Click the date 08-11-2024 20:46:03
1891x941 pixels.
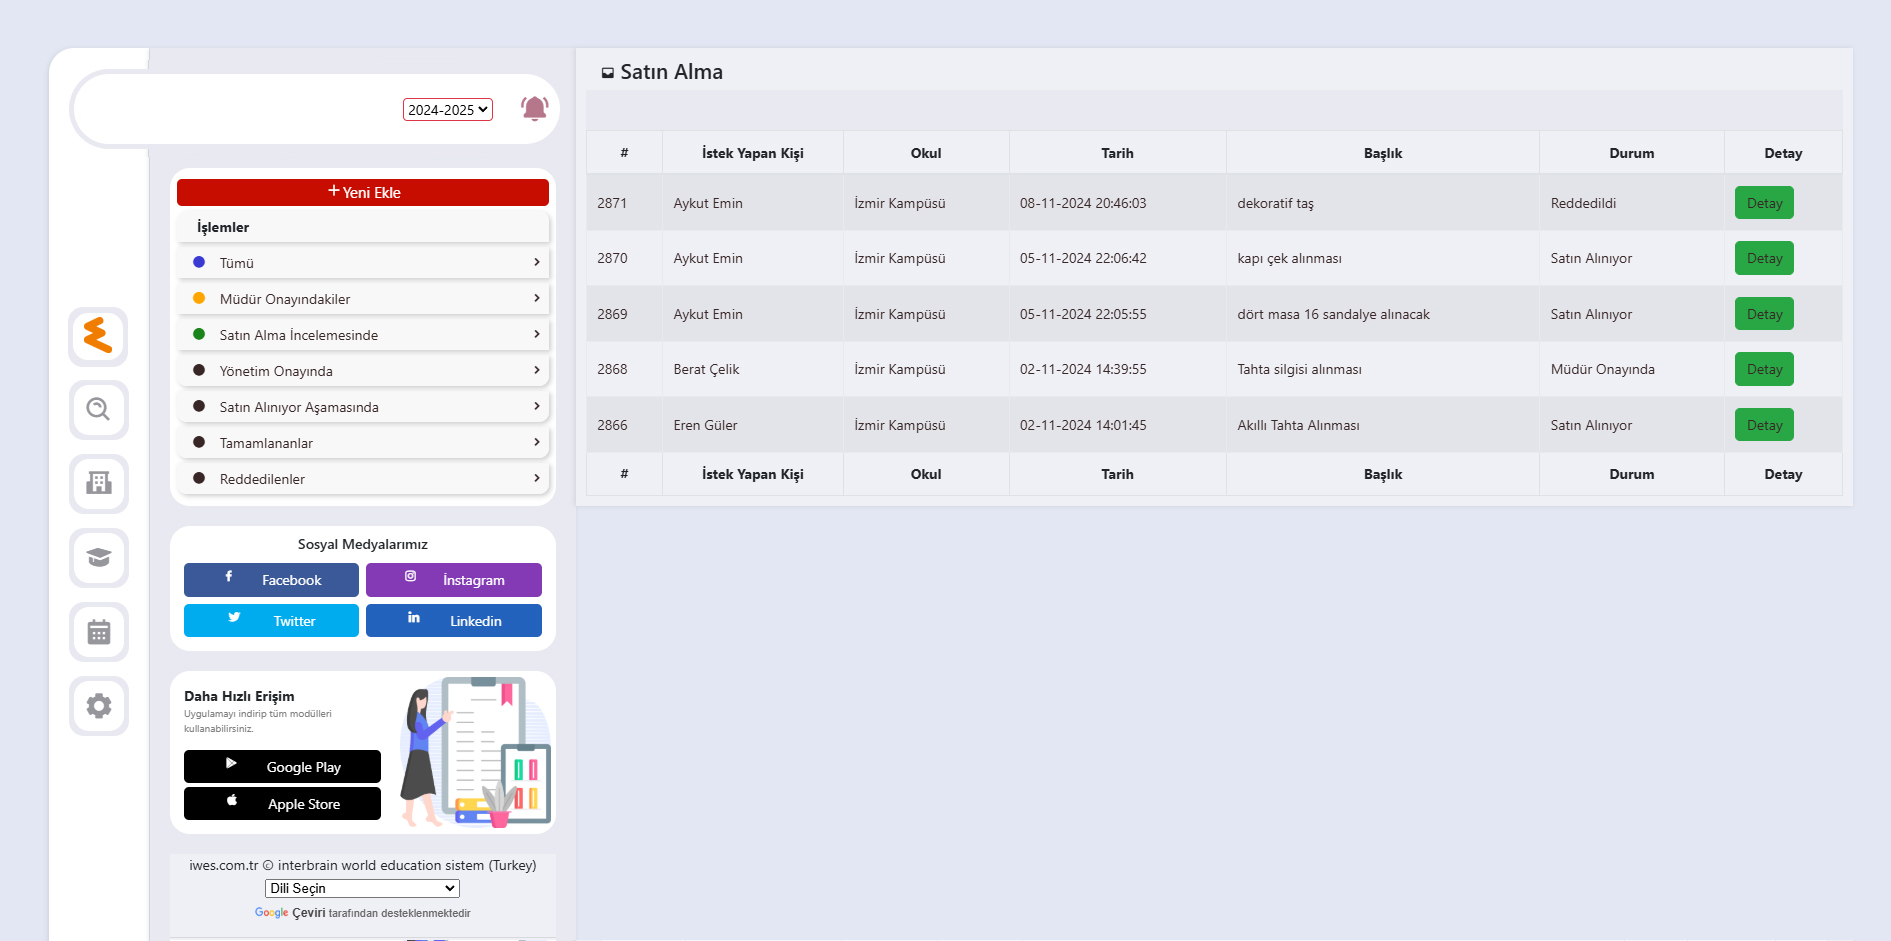1083,203
